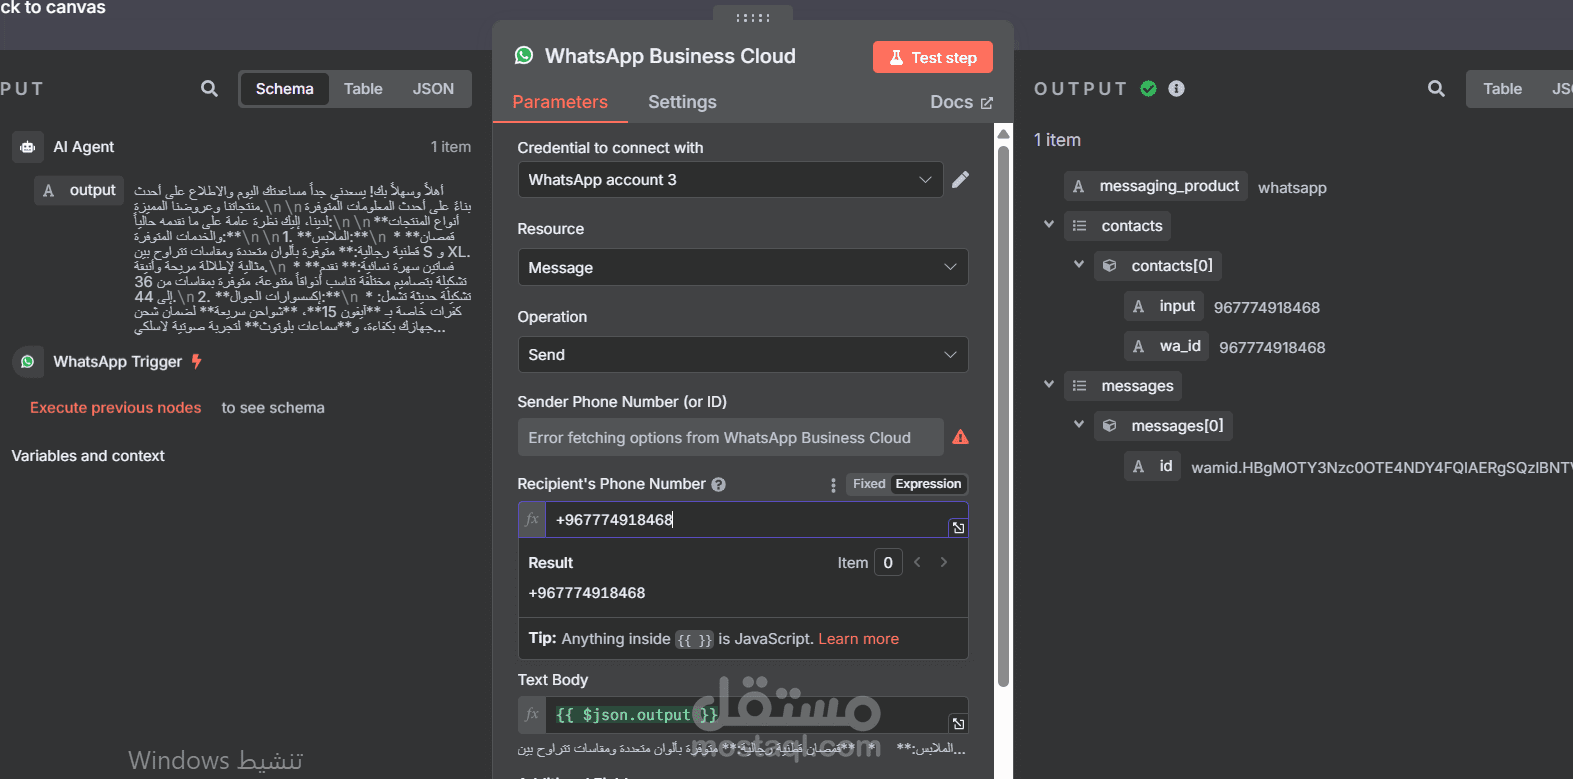Expand the Recipient's Phone Number expression editor

pos(958,527)
